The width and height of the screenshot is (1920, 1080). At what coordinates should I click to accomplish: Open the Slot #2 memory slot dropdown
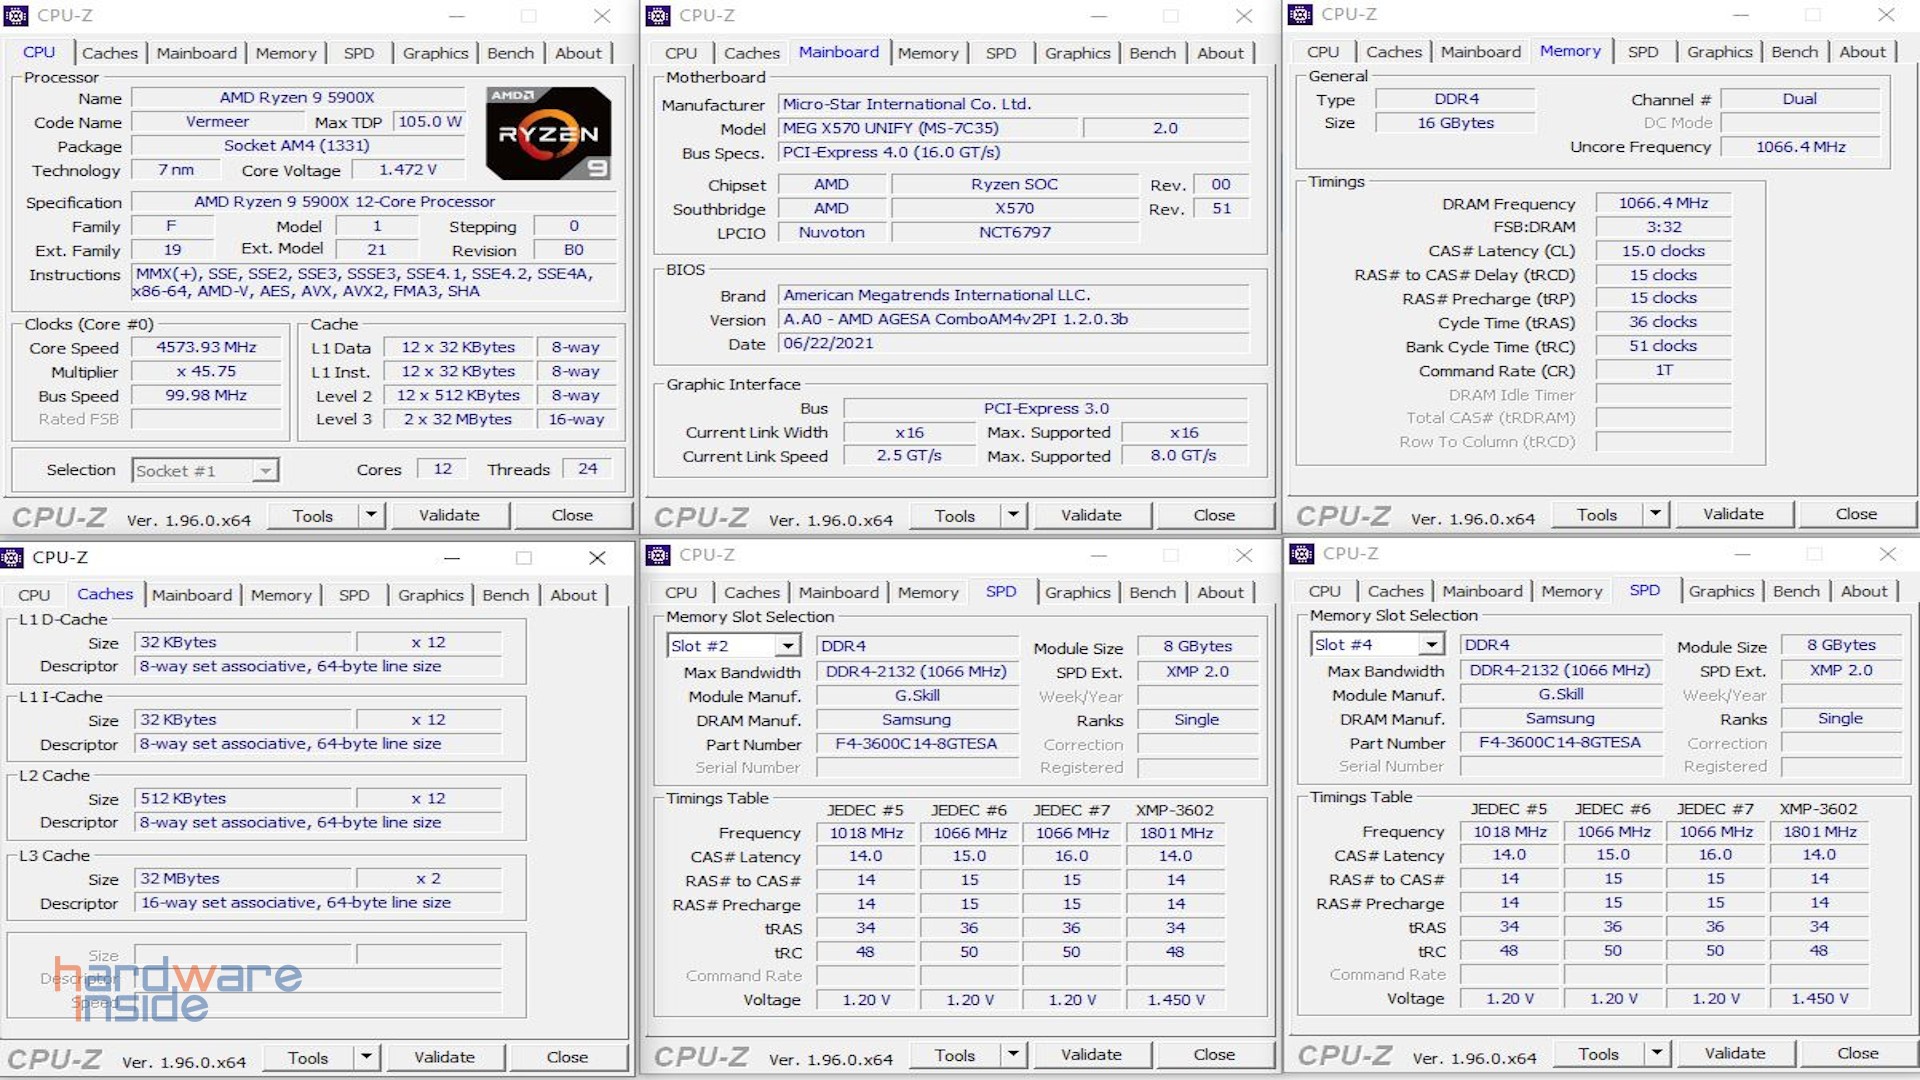point(788,645)
